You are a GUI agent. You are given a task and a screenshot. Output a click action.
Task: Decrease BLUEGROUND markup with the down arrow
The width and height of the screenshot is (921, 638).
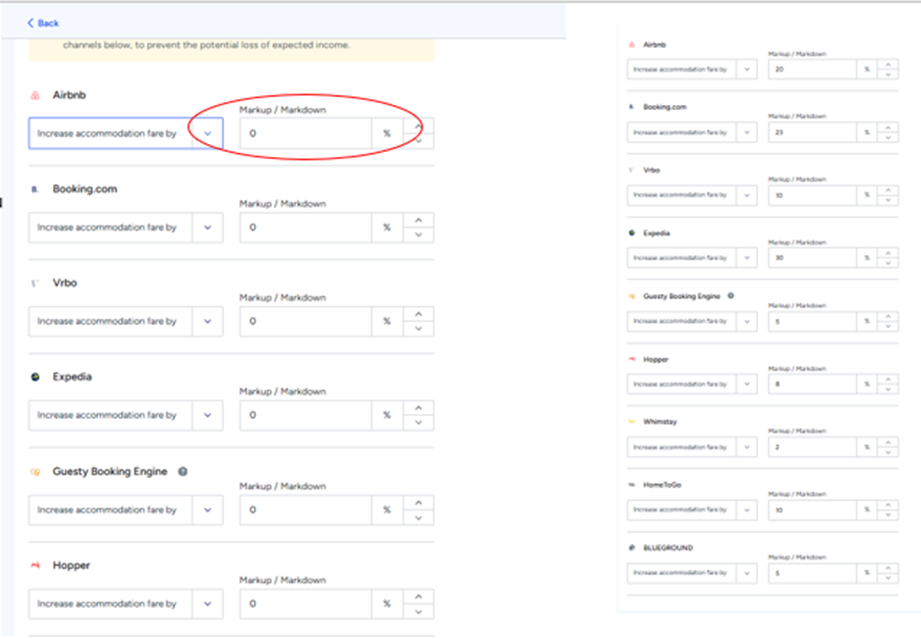coord(888,578)
